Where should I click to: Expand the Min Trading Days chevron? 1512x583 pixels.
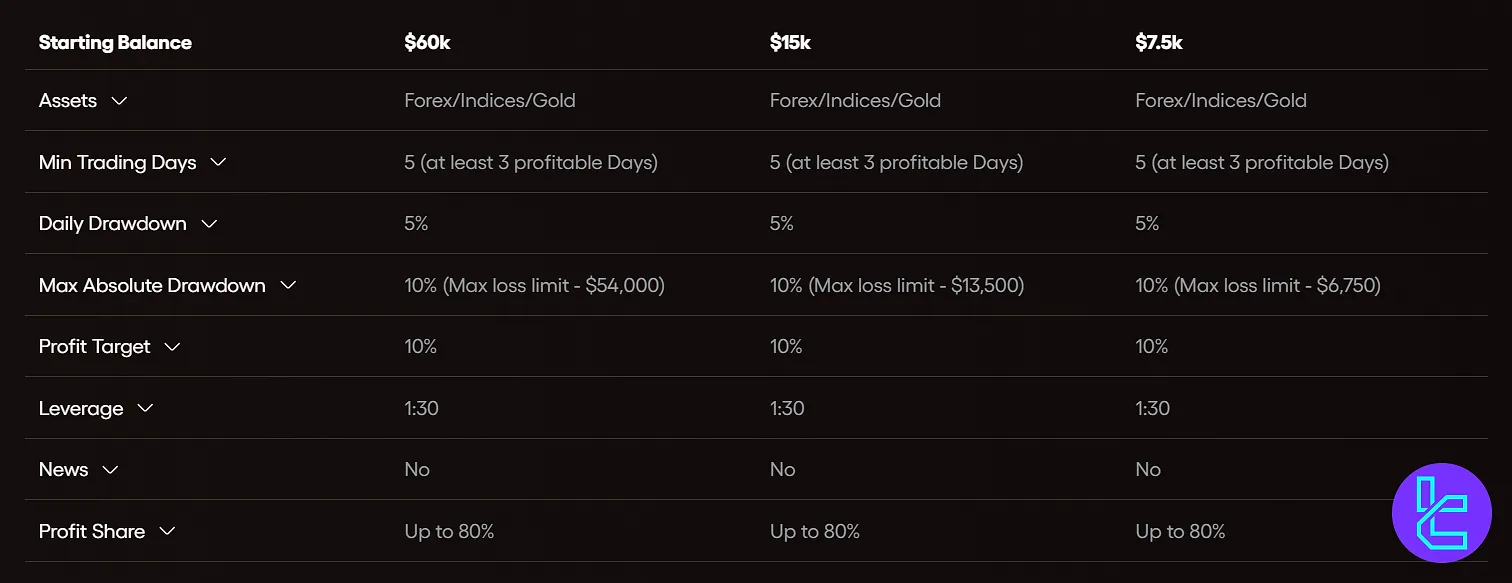[218, 162]
